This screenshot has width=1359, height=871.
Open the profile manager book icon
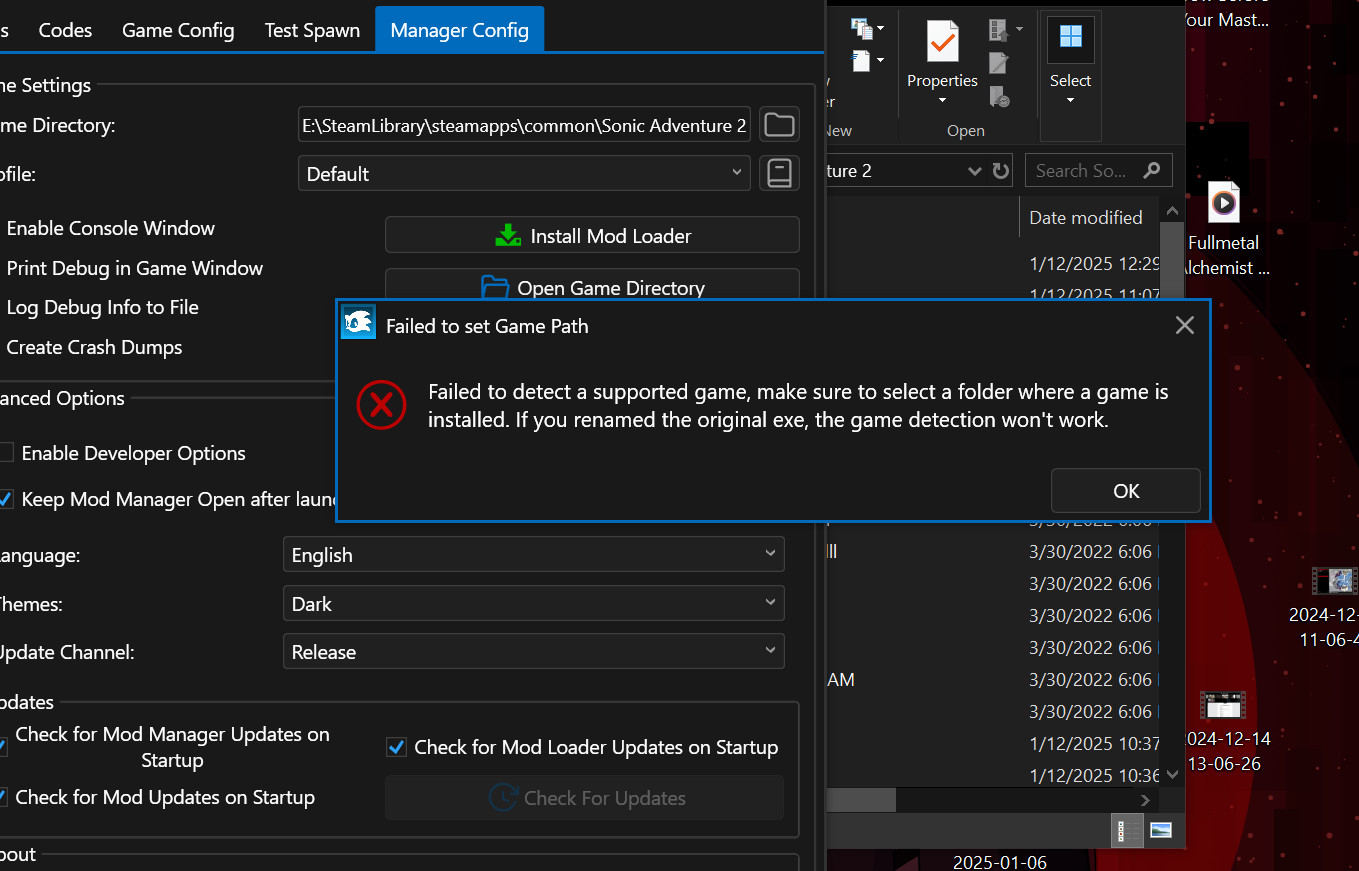779,173
